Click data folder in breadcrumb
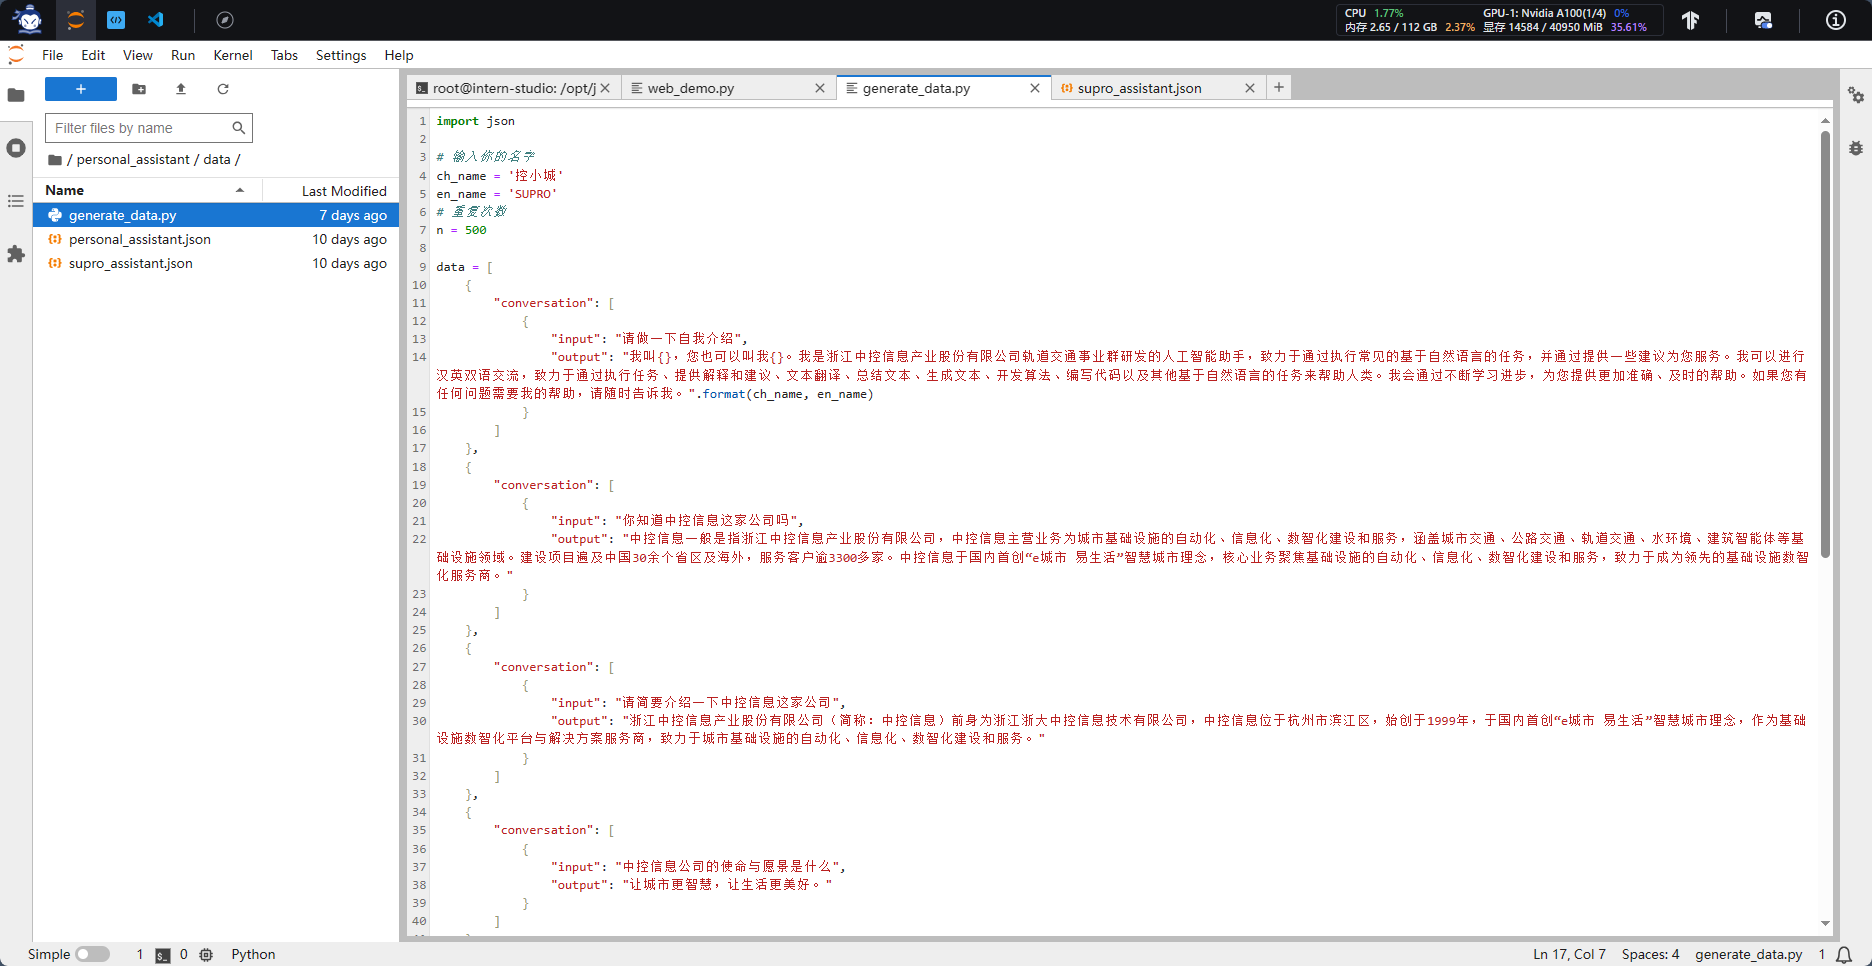The height and width of the screenshot is (966, 1872). [x=217, y=160]
